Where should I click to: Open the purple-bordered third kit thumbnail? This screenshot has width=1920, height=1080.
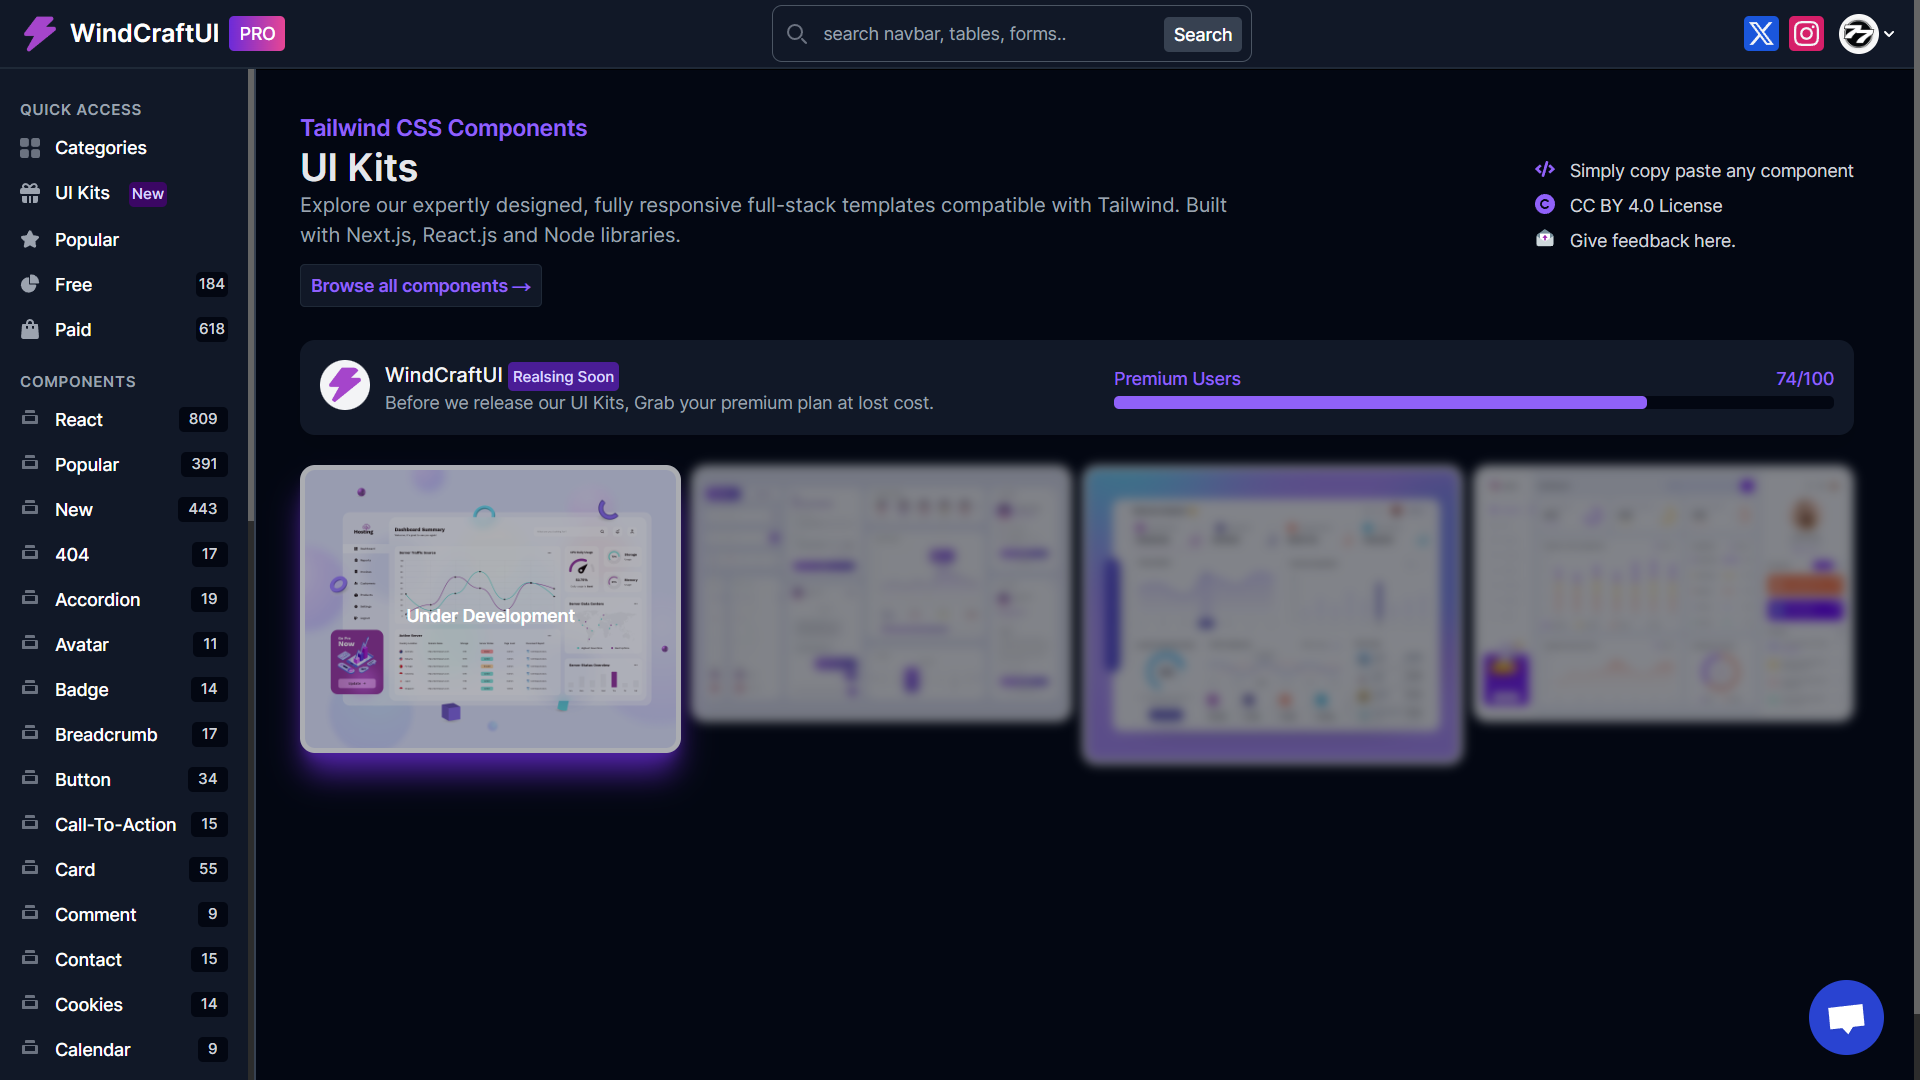pos(1272,615)
